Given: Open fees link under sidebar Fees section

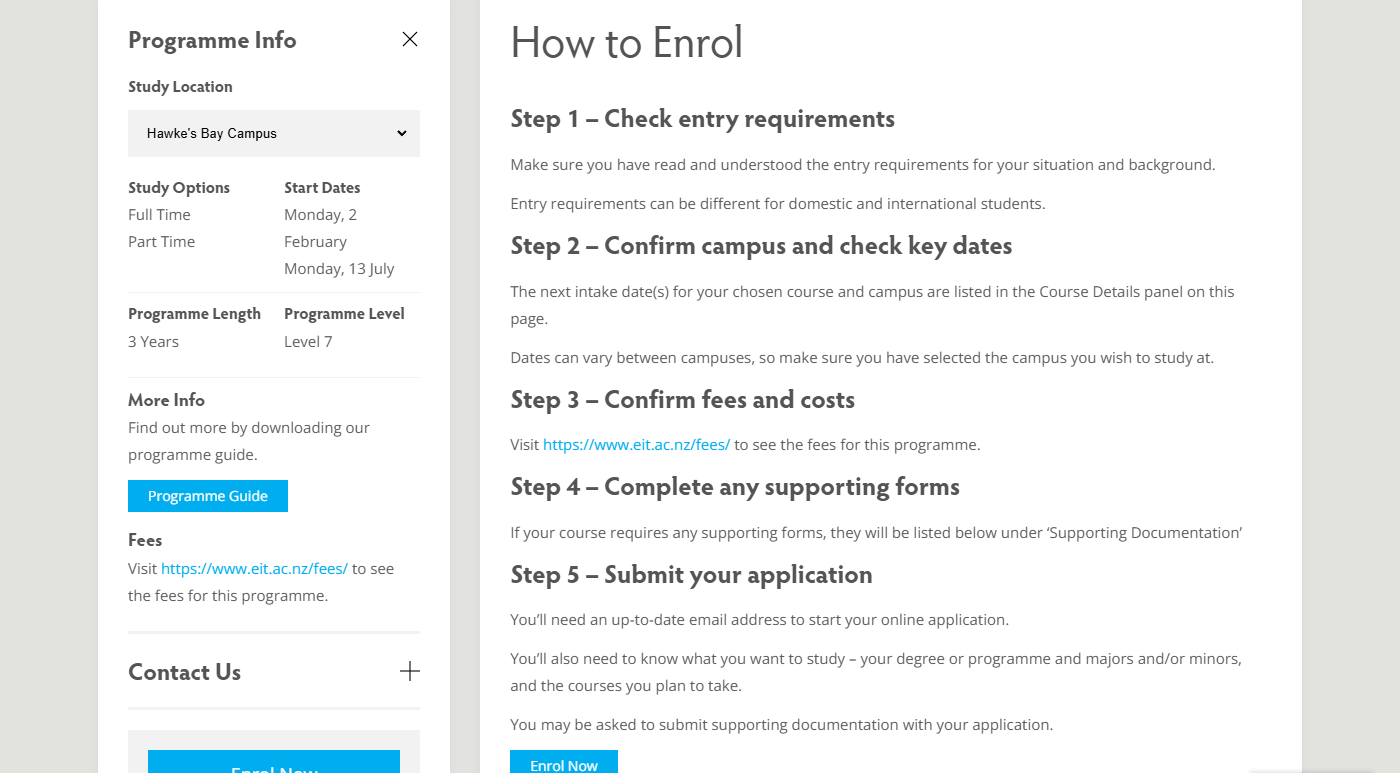Looking at the screenshot, I should 254,569.
